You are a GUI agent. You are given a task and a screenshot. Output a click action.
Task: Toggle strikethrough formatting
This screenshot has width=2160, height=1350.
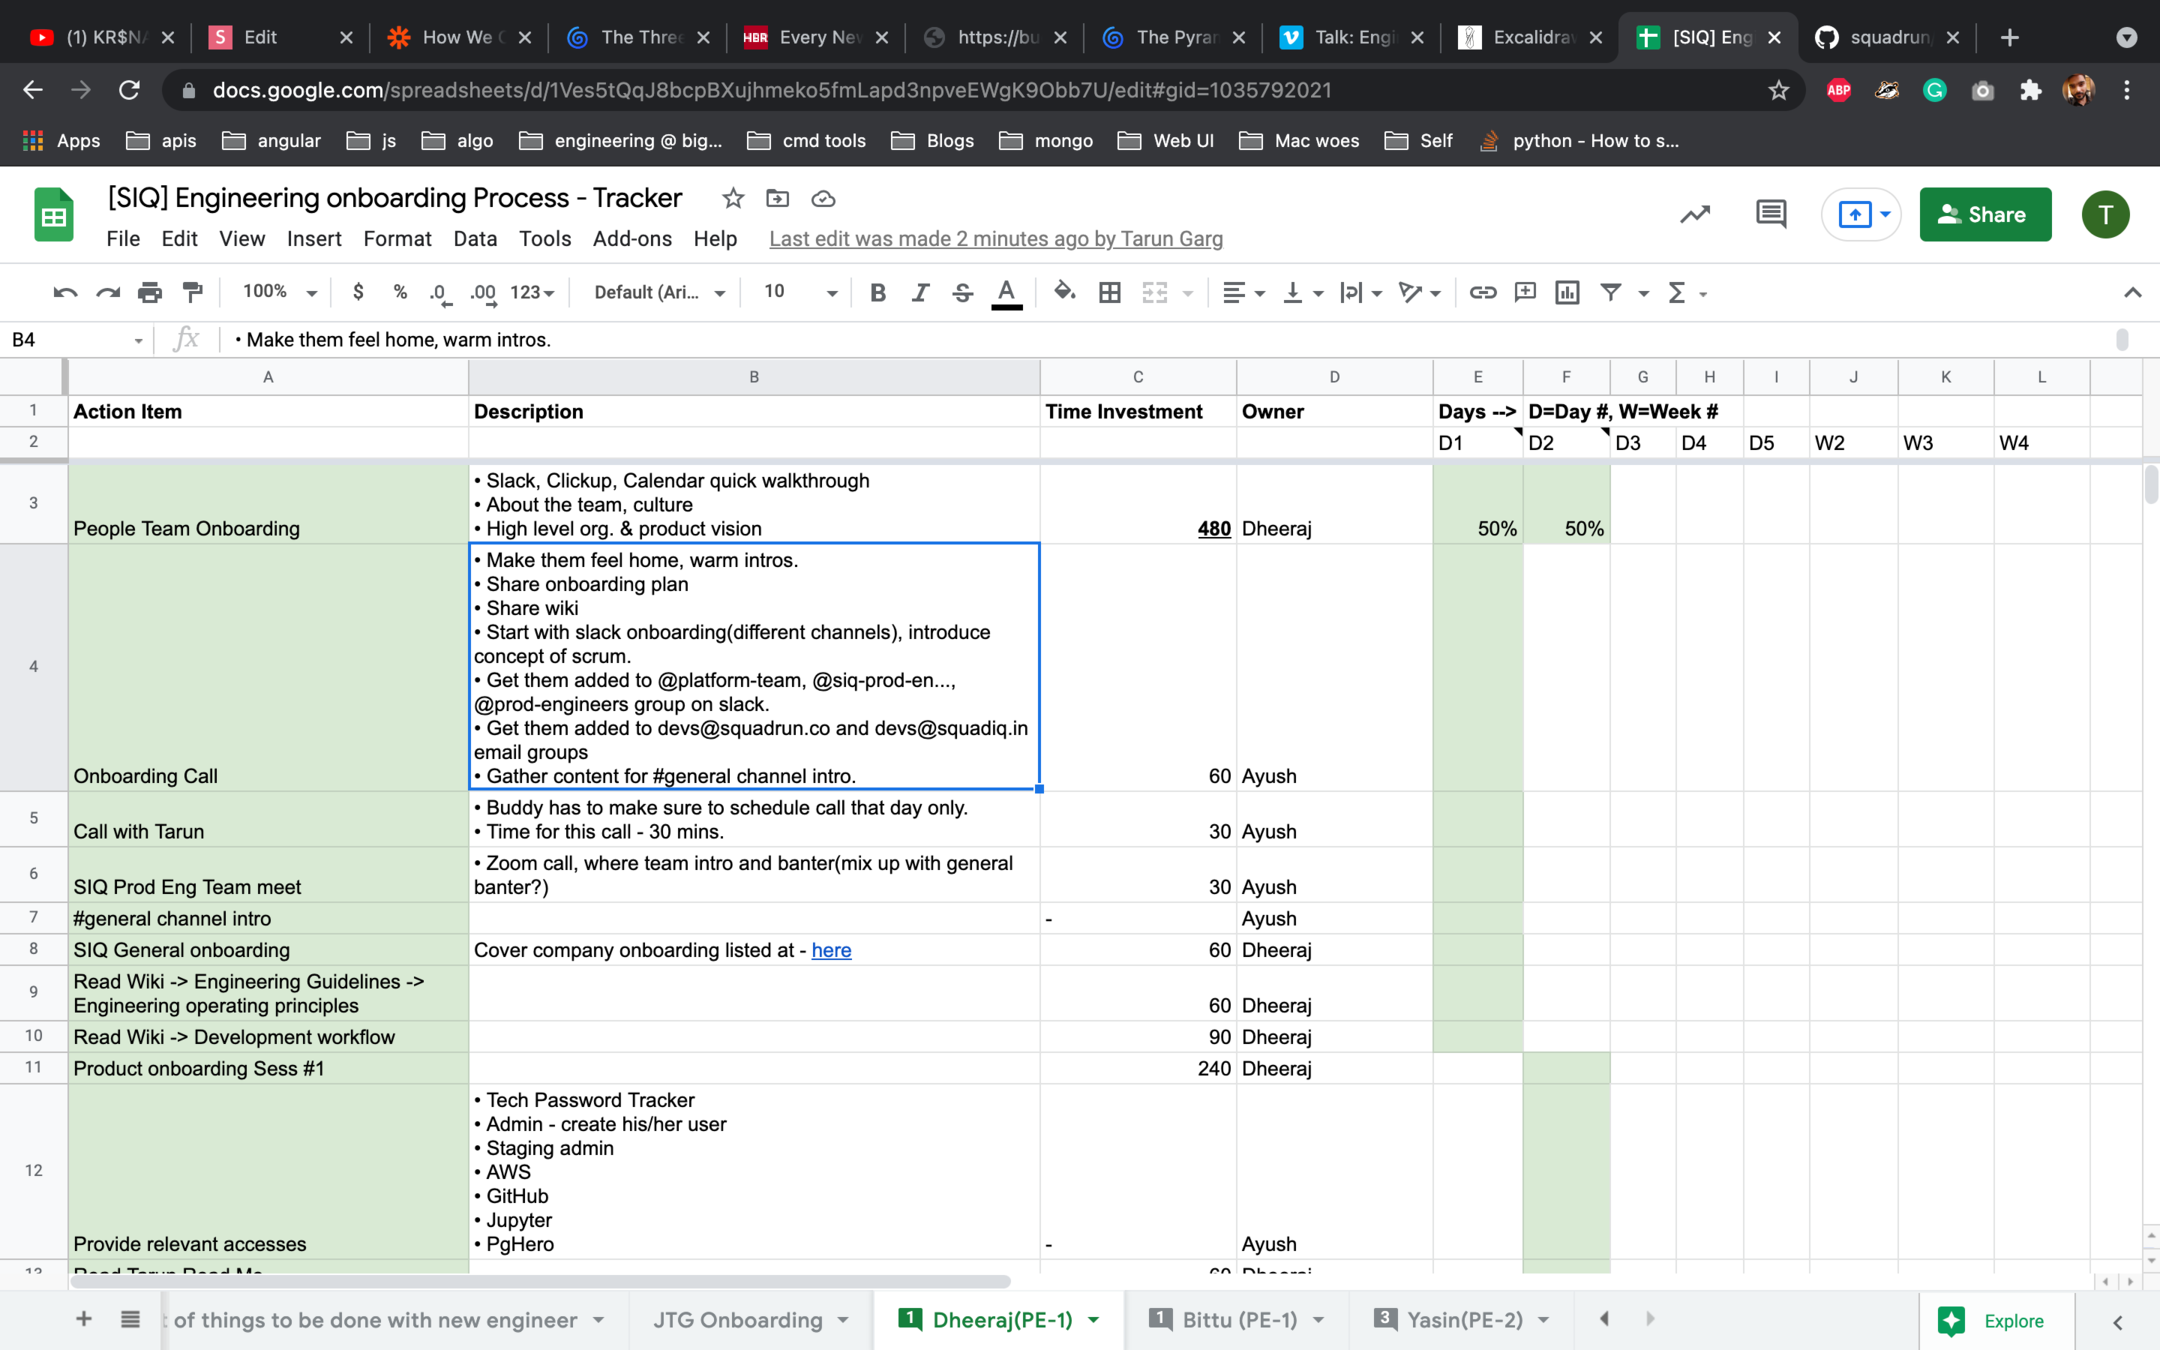tap(962, 292)
